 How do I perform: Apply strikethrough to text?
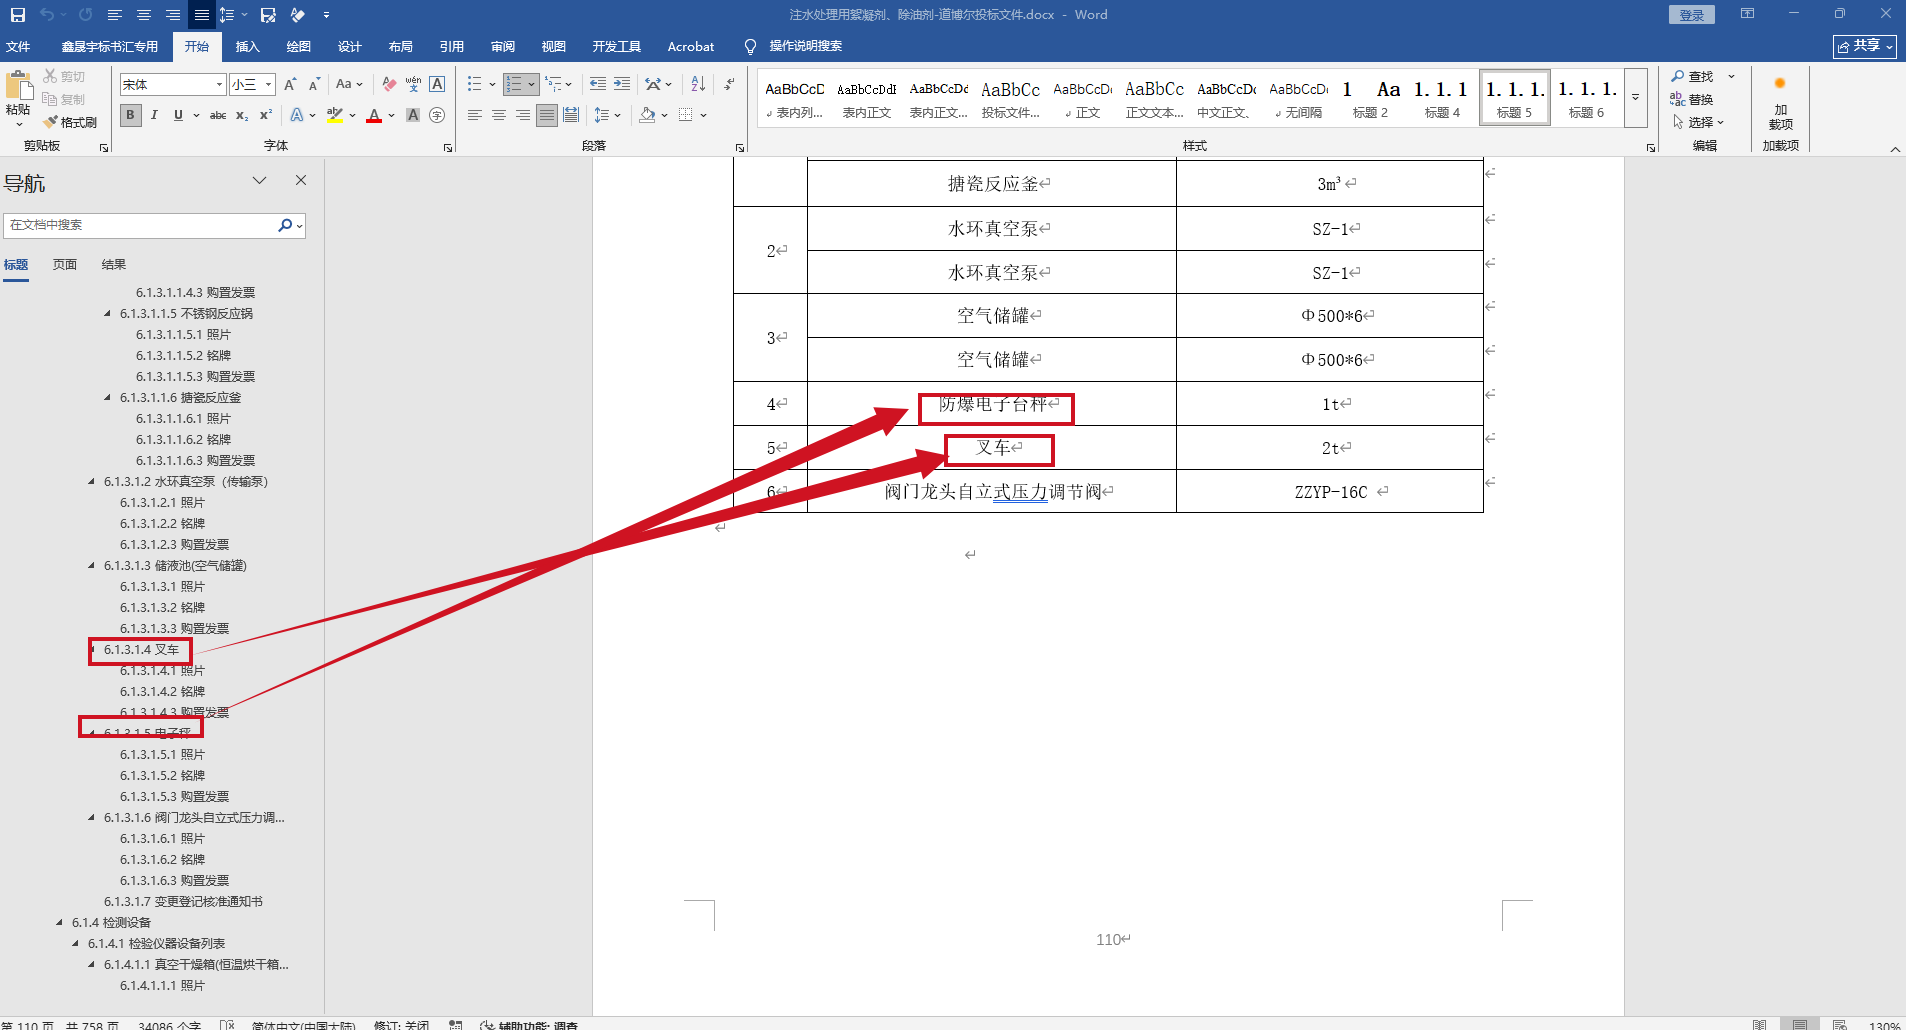coord(218,115)
